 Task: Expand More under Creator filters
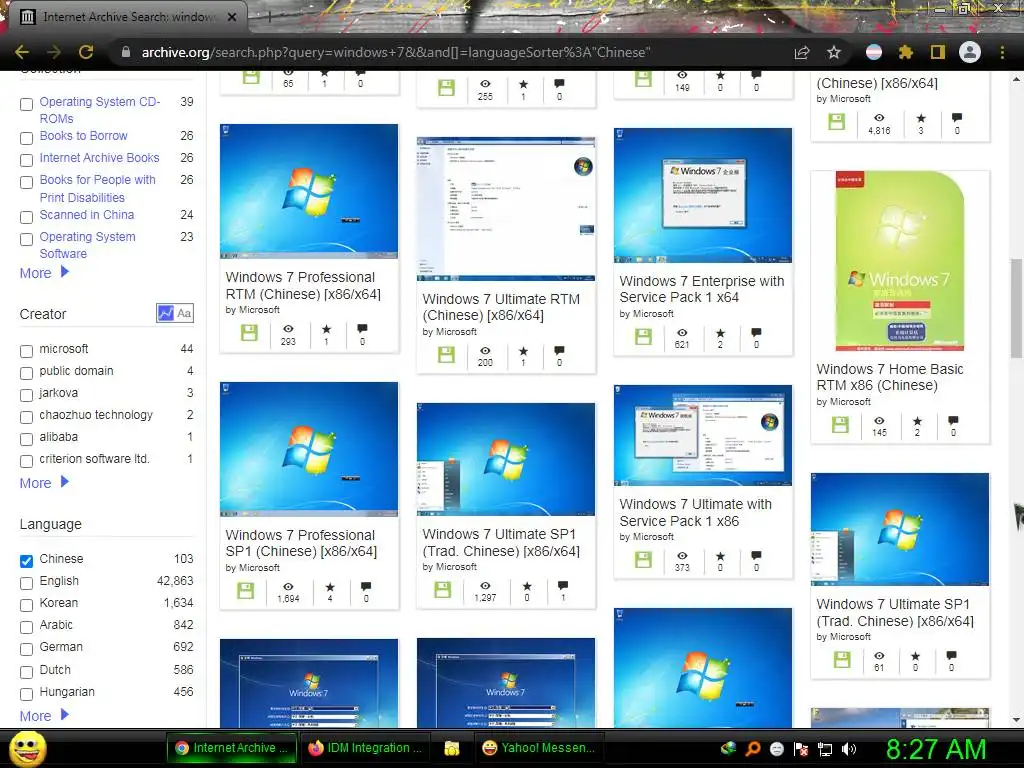pyautogui.click(x=44, y=483)
